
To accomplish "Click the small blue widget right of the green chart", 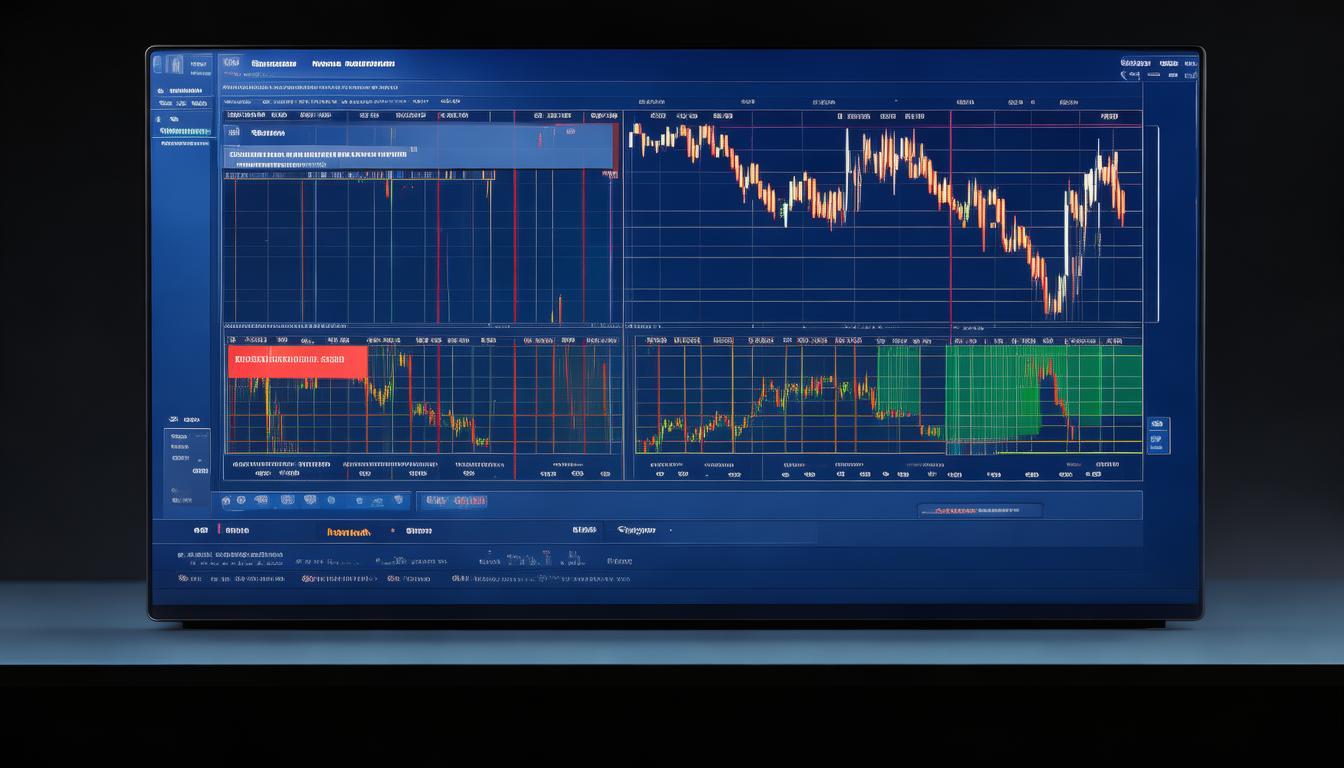I will click(1157, 436).
